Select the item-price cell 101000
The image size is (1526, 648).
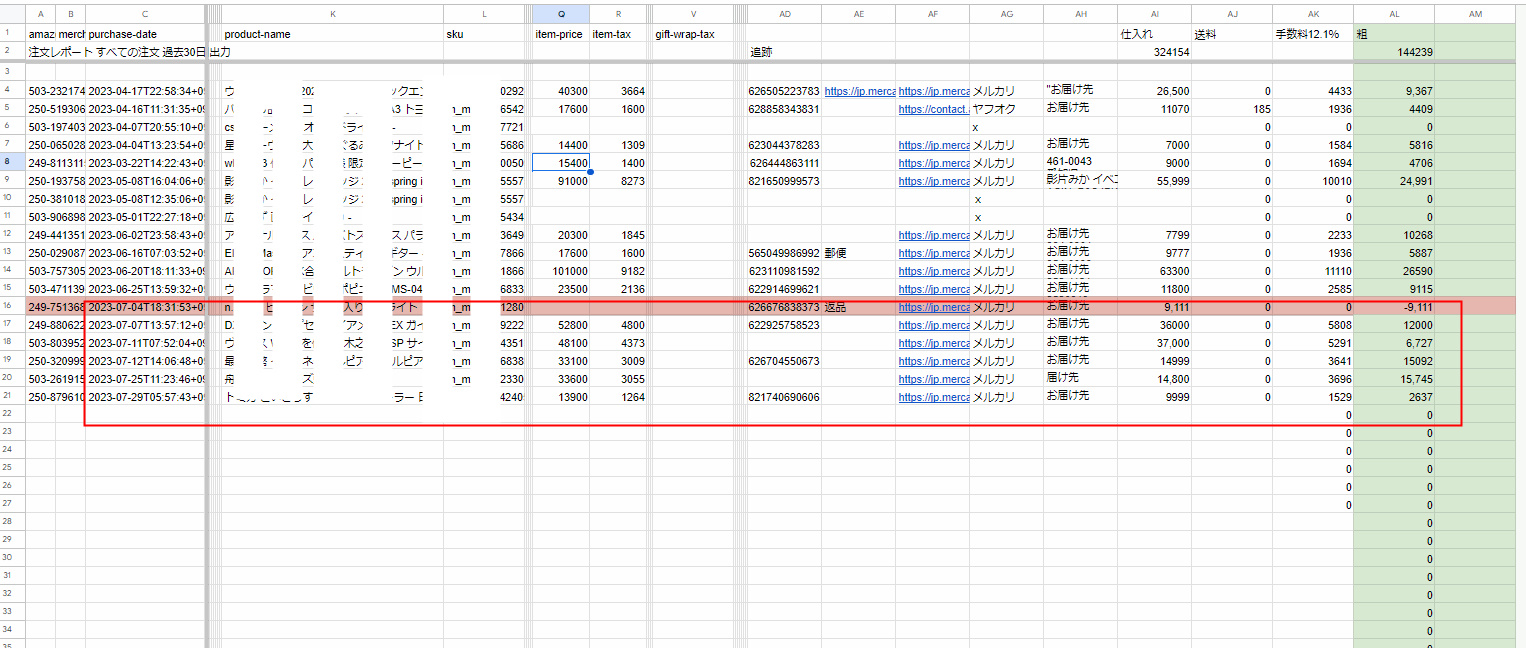560,271
